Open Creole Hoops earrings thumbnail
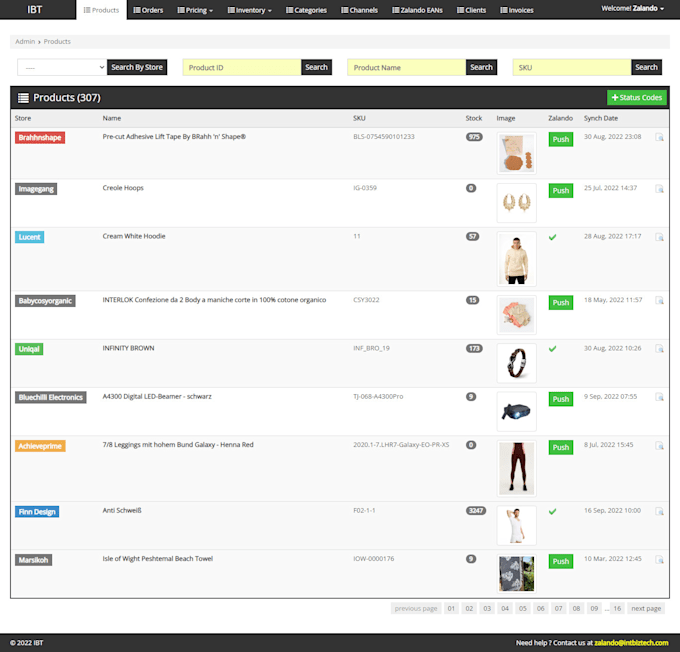The width and height of the screenshot is (680, 652). pyautogui.click(x=517, y=203)
